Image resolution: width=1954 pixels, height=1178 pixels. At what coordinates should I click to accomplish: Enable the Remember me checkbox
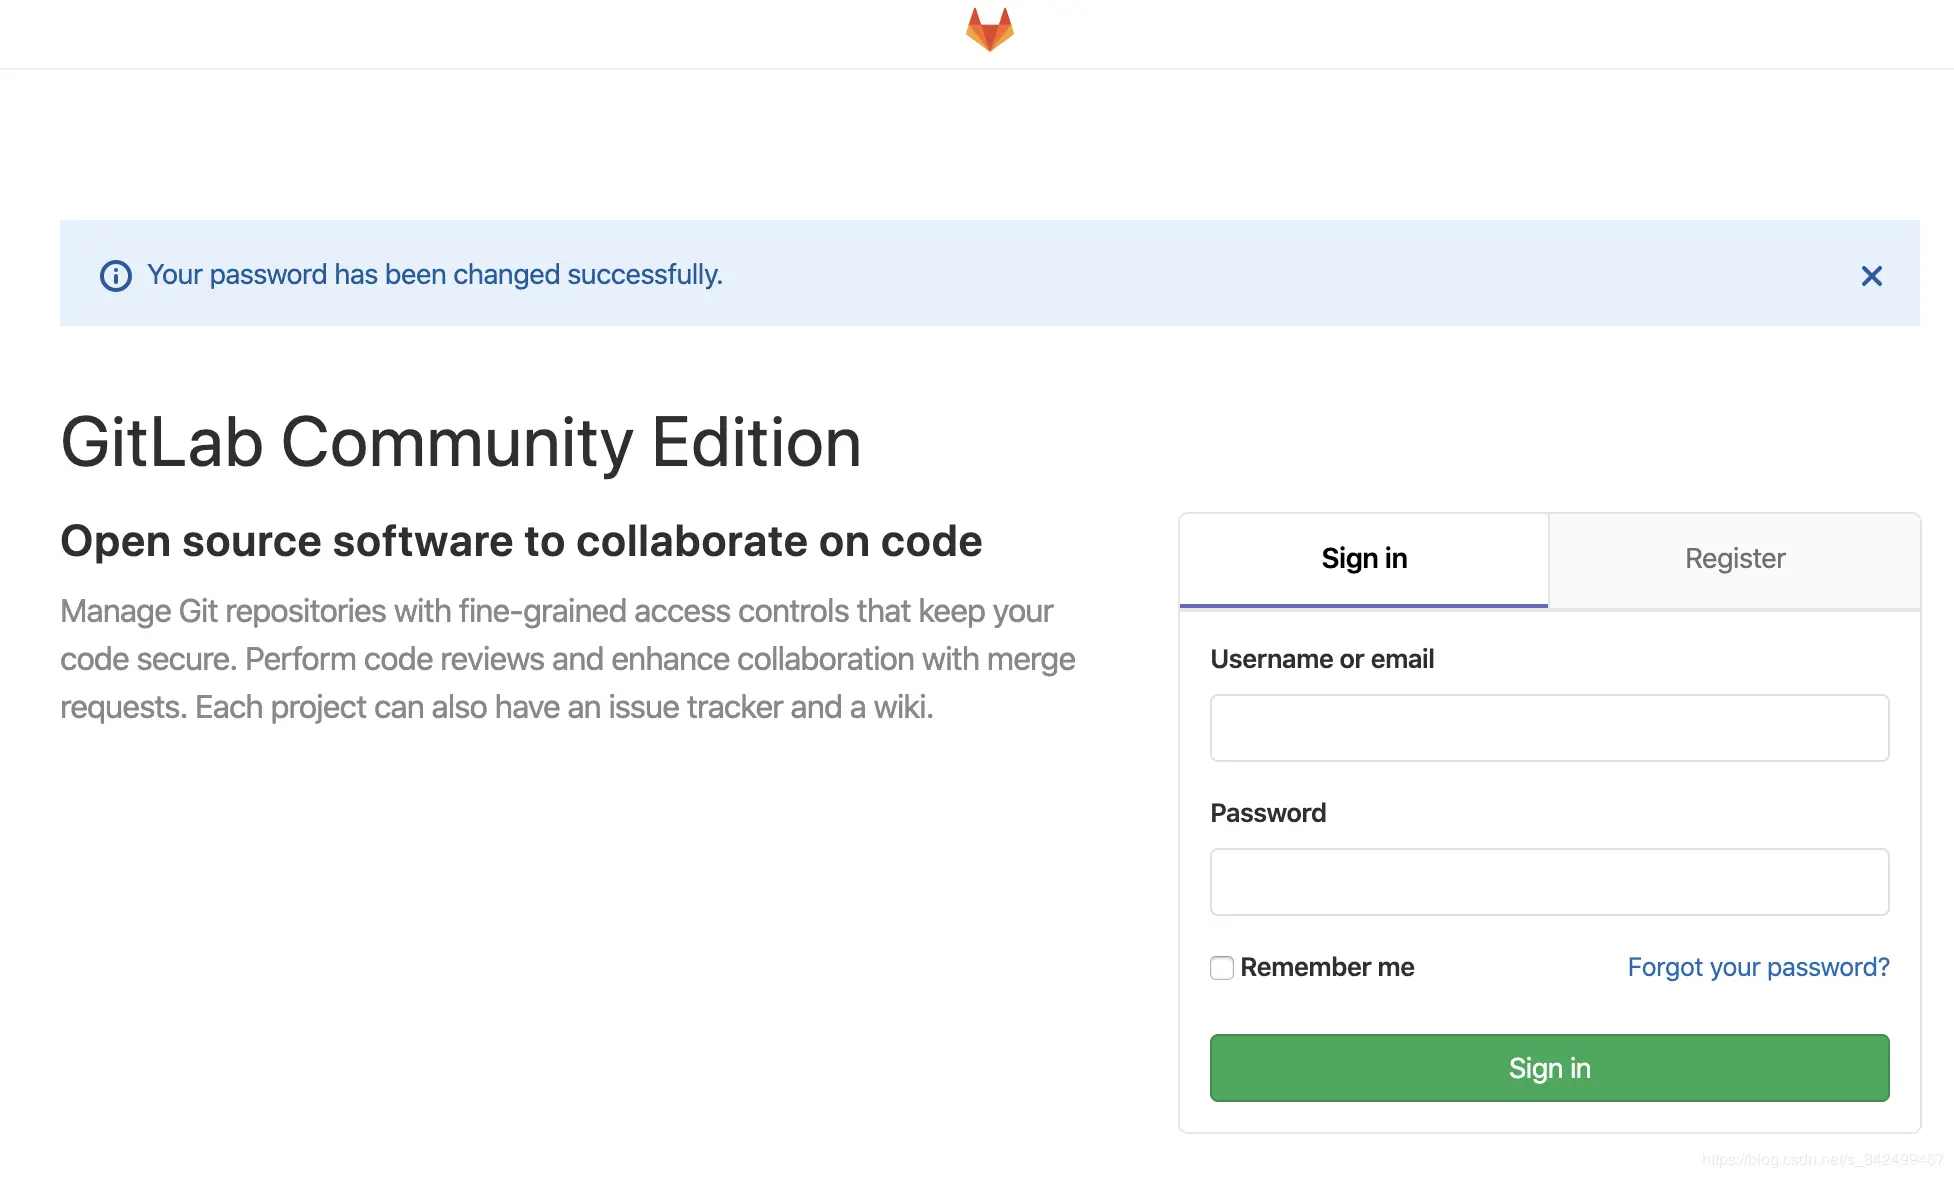[1221, 967]
